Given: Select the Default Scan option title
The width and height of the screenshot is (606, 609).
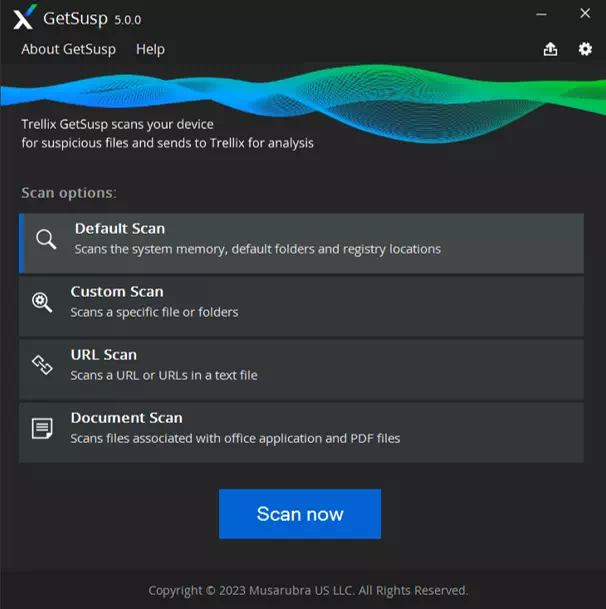Looking at the screenshot, I should (x=120, y=229).
